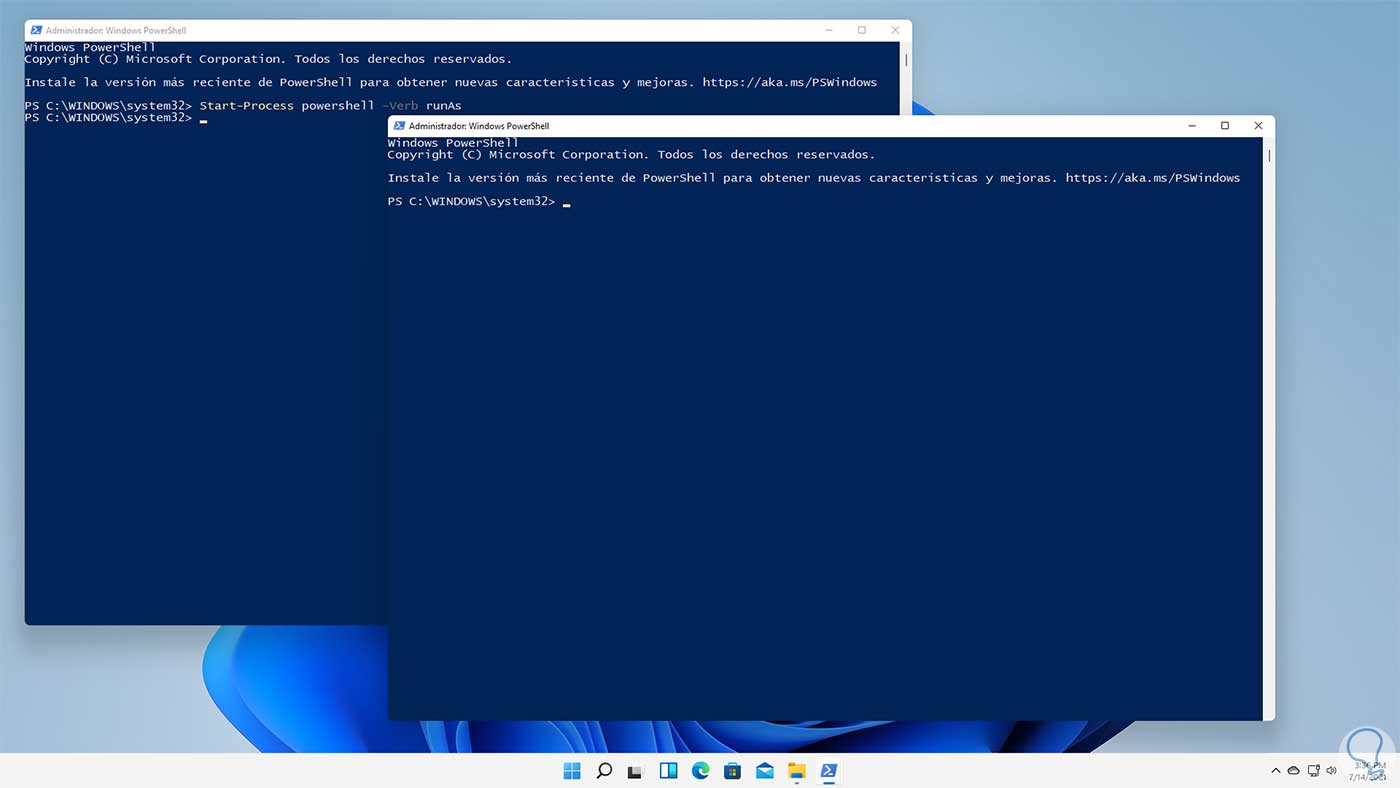Screen dimensions: 1400x788
Task: Click the front PowerShell window scrollbar thumb
Action: pyautogui.click(x=1269, y=156)
